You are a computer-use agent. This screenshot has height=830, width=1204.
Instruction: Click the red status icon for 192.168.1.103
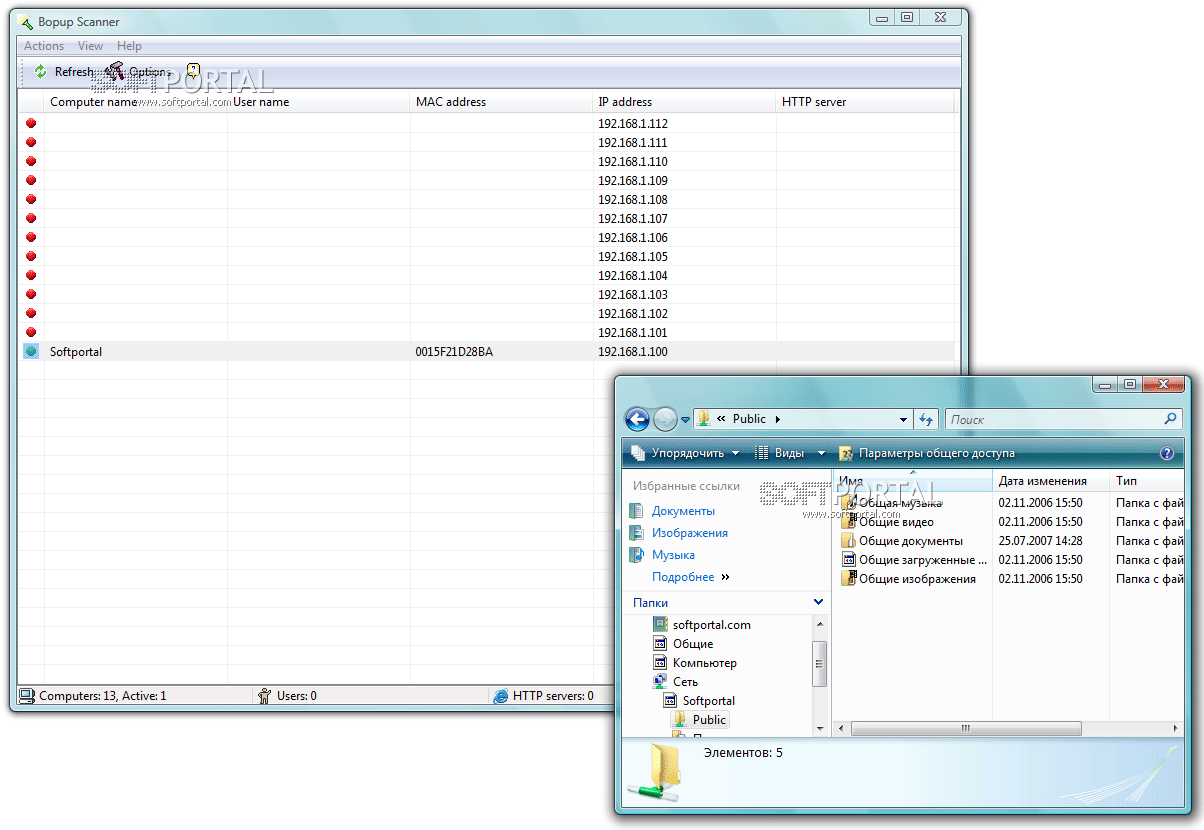coord(31,294)
